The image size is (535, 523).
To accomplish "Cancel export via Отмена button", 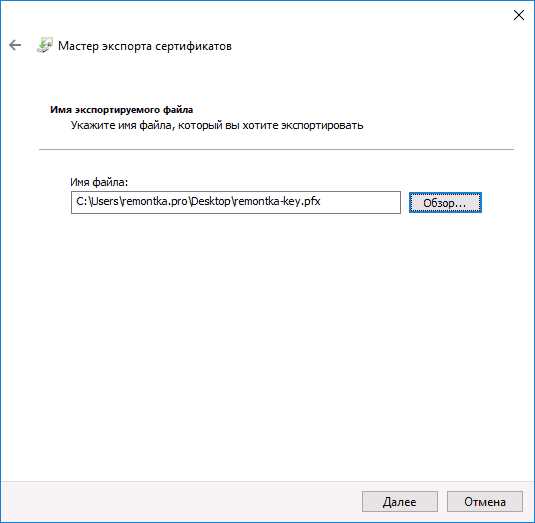I will pyautogui.click(x=485, y=502).
